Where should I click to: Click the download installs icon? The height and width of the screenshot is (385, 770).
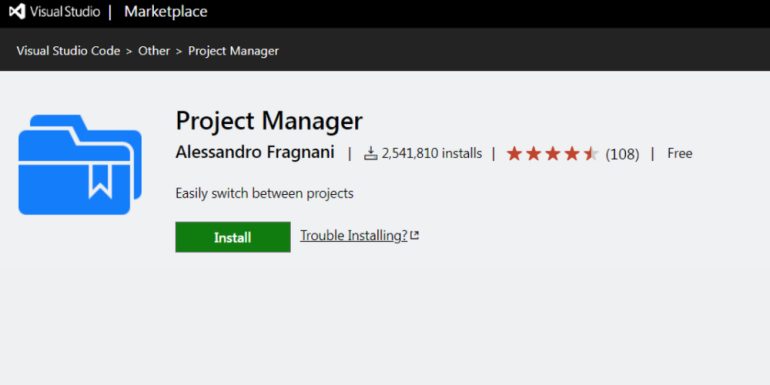click(371, 154)
